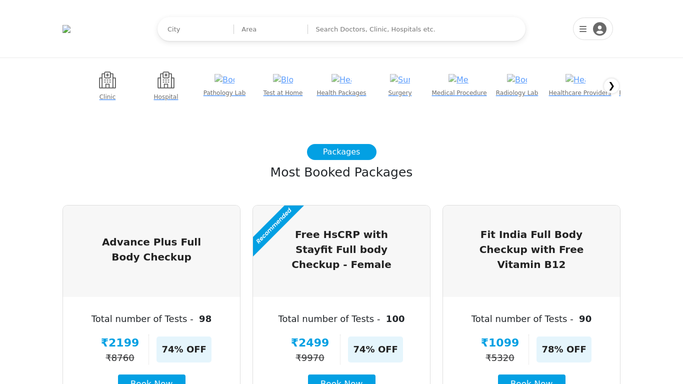Focus the Search Doctors, Clinic, Hospitals field

coord(416,29)
